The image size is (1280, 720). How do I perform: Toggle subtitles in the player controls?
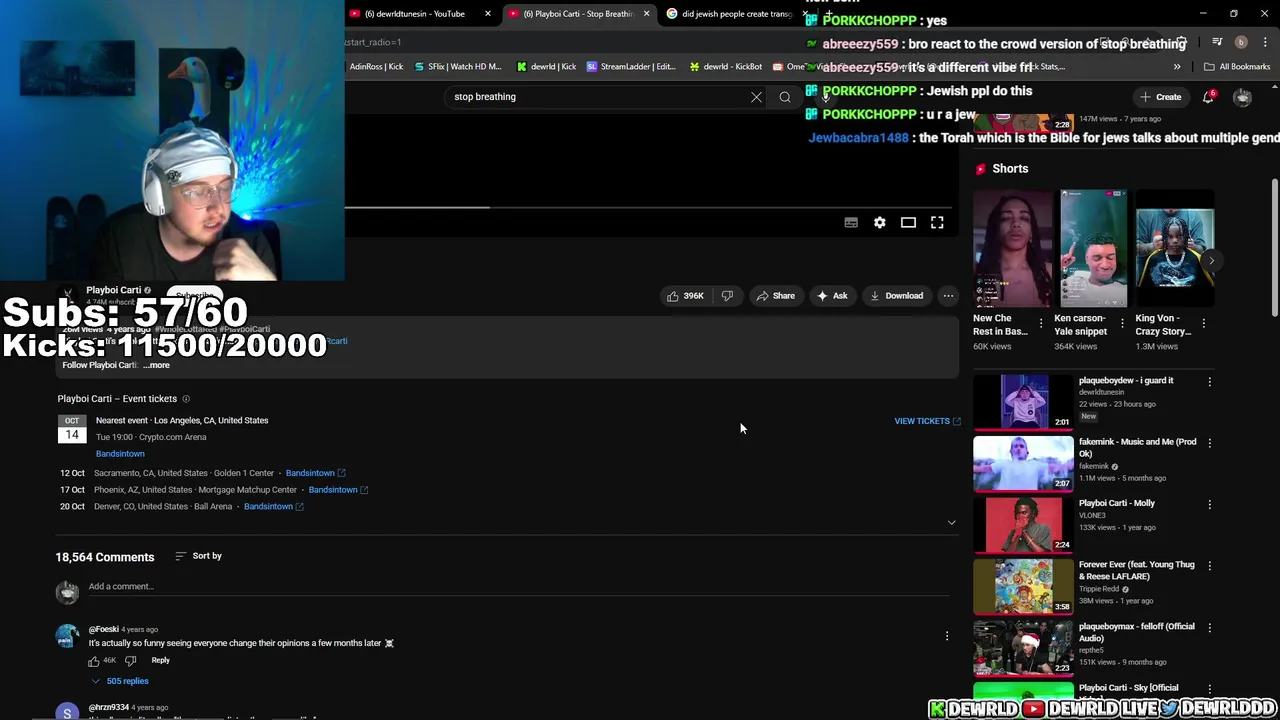(x=851, y=222)
